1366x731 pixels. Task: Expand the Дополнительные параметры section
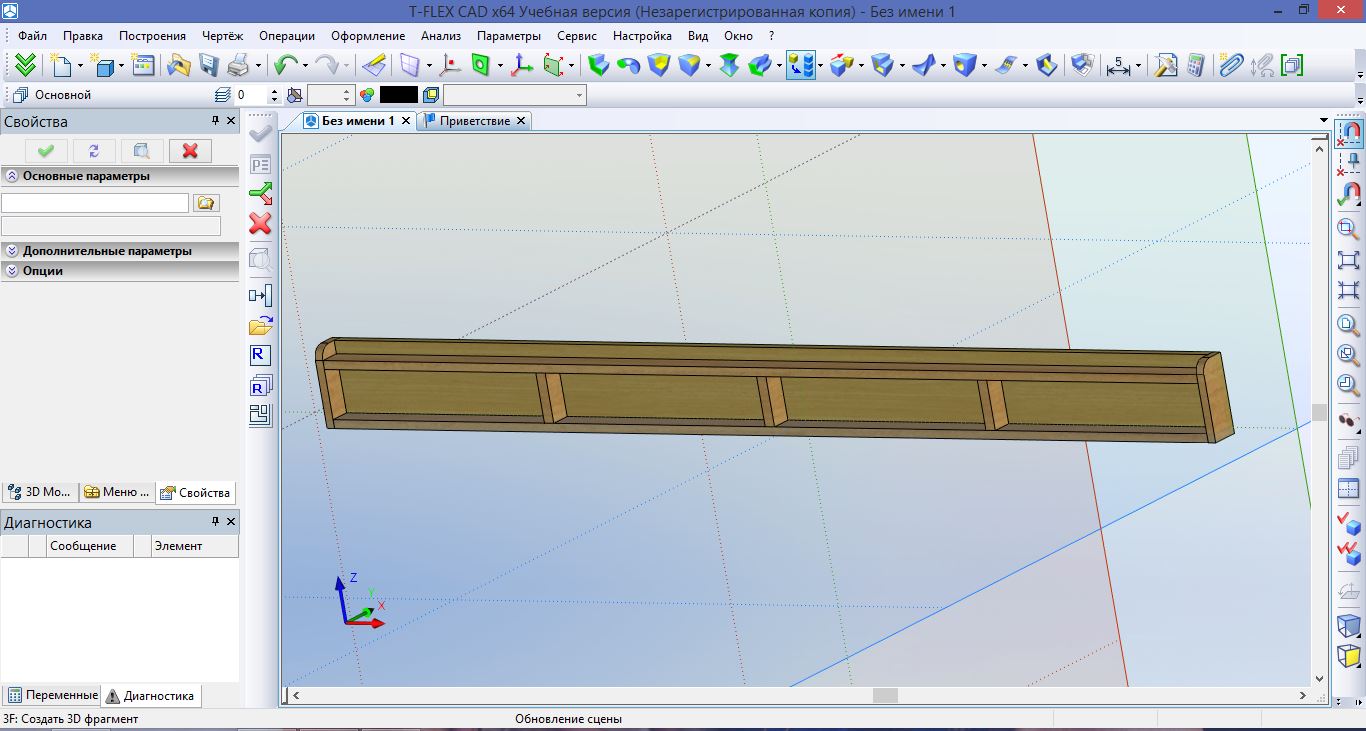(x=12, y=251)
